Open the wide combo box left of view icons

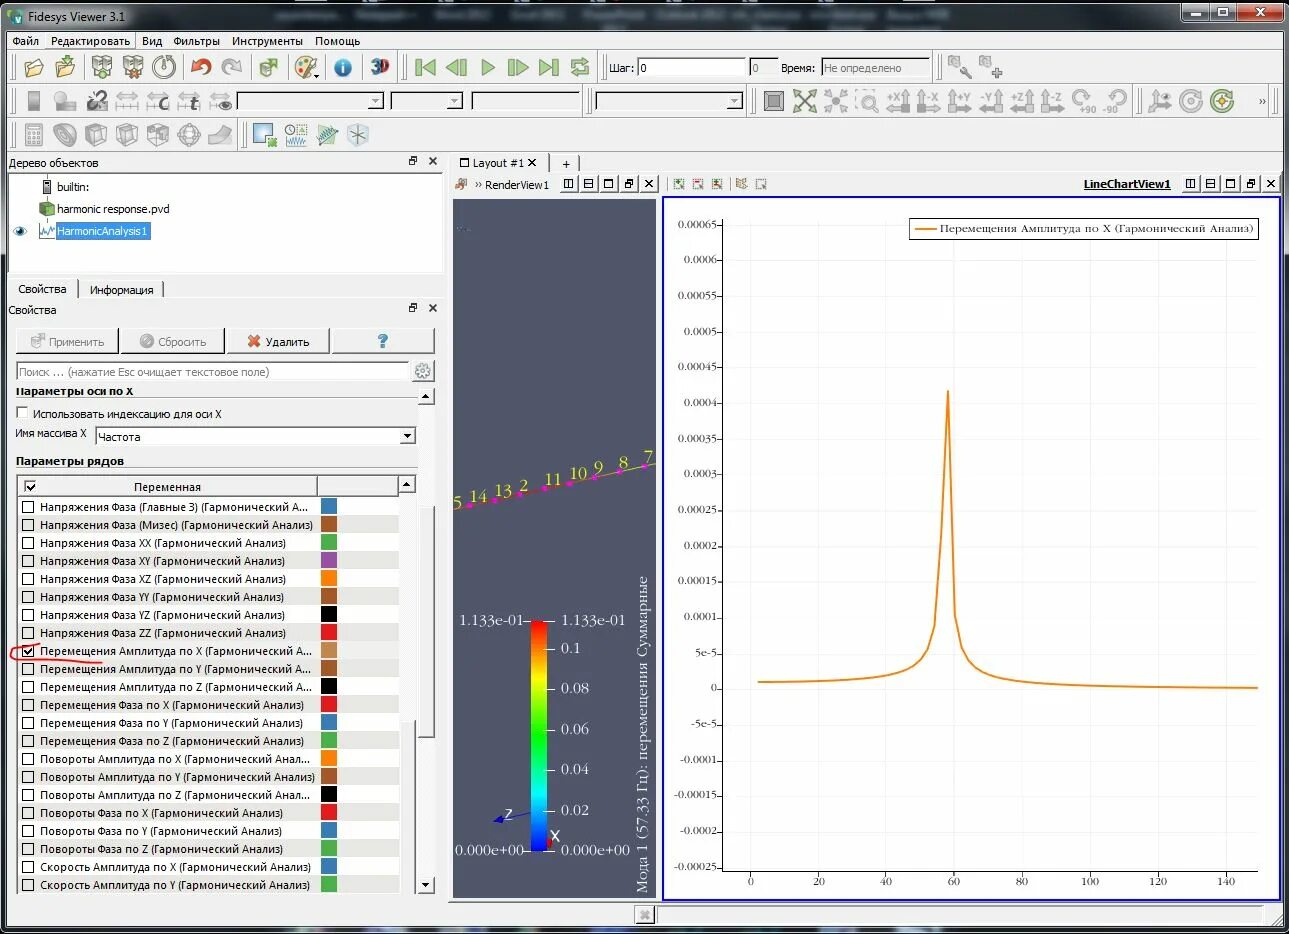(x=669, y=101)
